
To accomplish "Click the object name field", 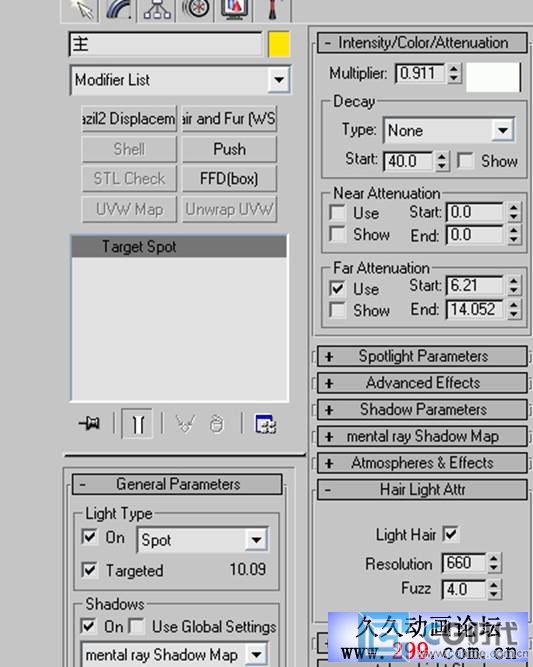I will 165,44.
